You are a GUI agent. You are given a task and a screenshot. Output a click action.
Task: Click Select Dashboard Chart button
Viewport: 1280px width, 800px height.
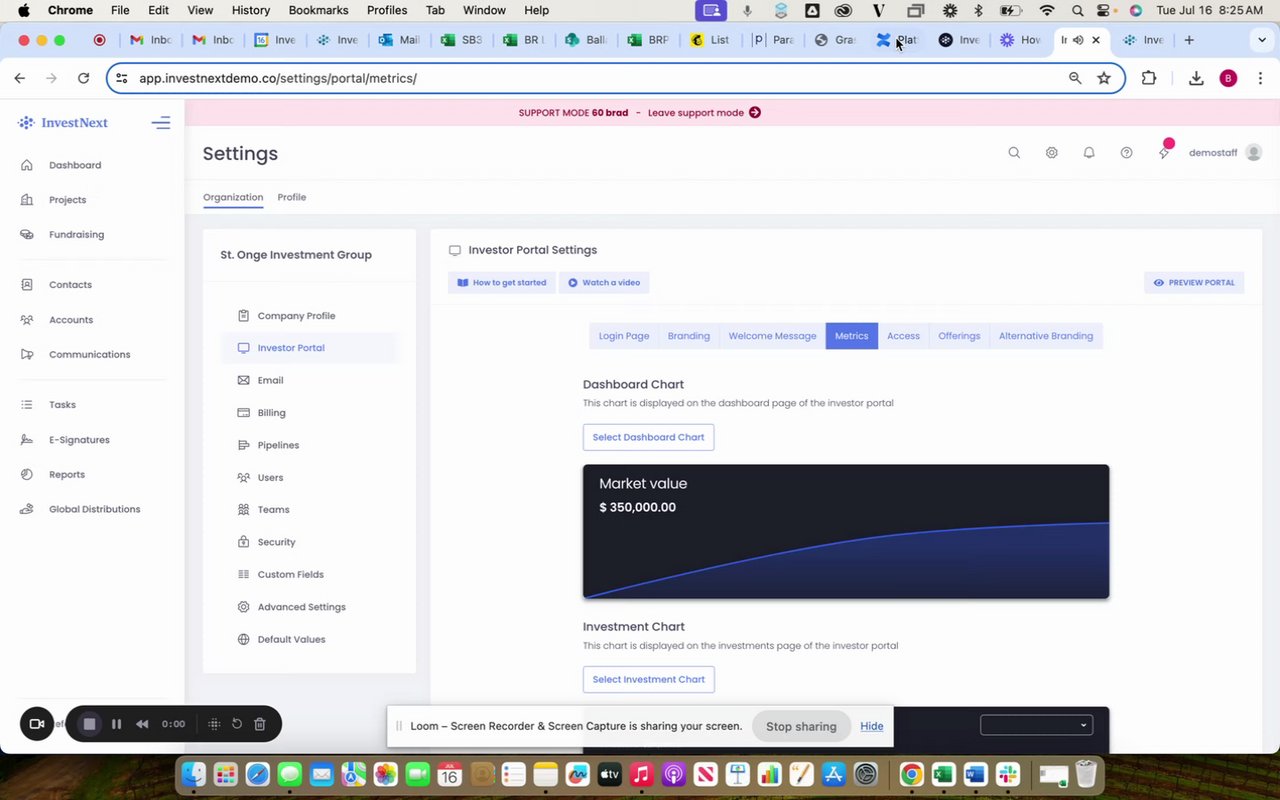point(648,437)
